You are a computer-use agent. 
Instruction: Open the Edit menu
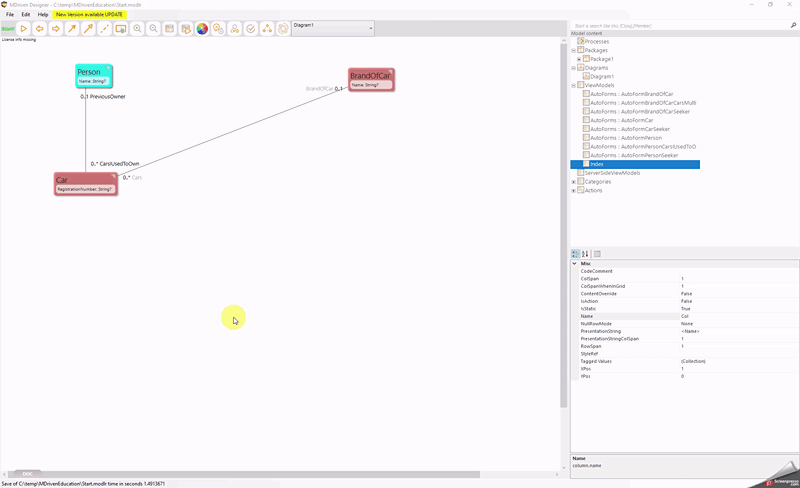26,15
